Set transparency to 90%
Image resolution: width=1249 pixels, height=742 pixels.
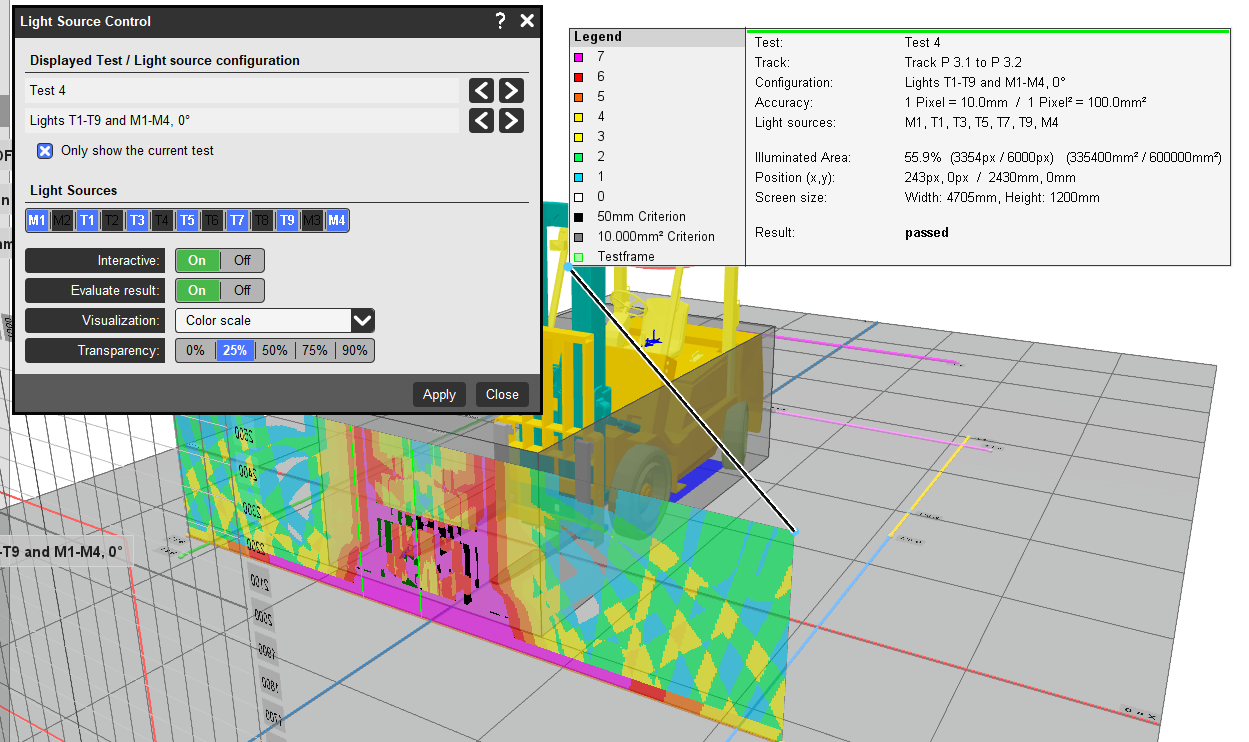[x=354, y=351]
